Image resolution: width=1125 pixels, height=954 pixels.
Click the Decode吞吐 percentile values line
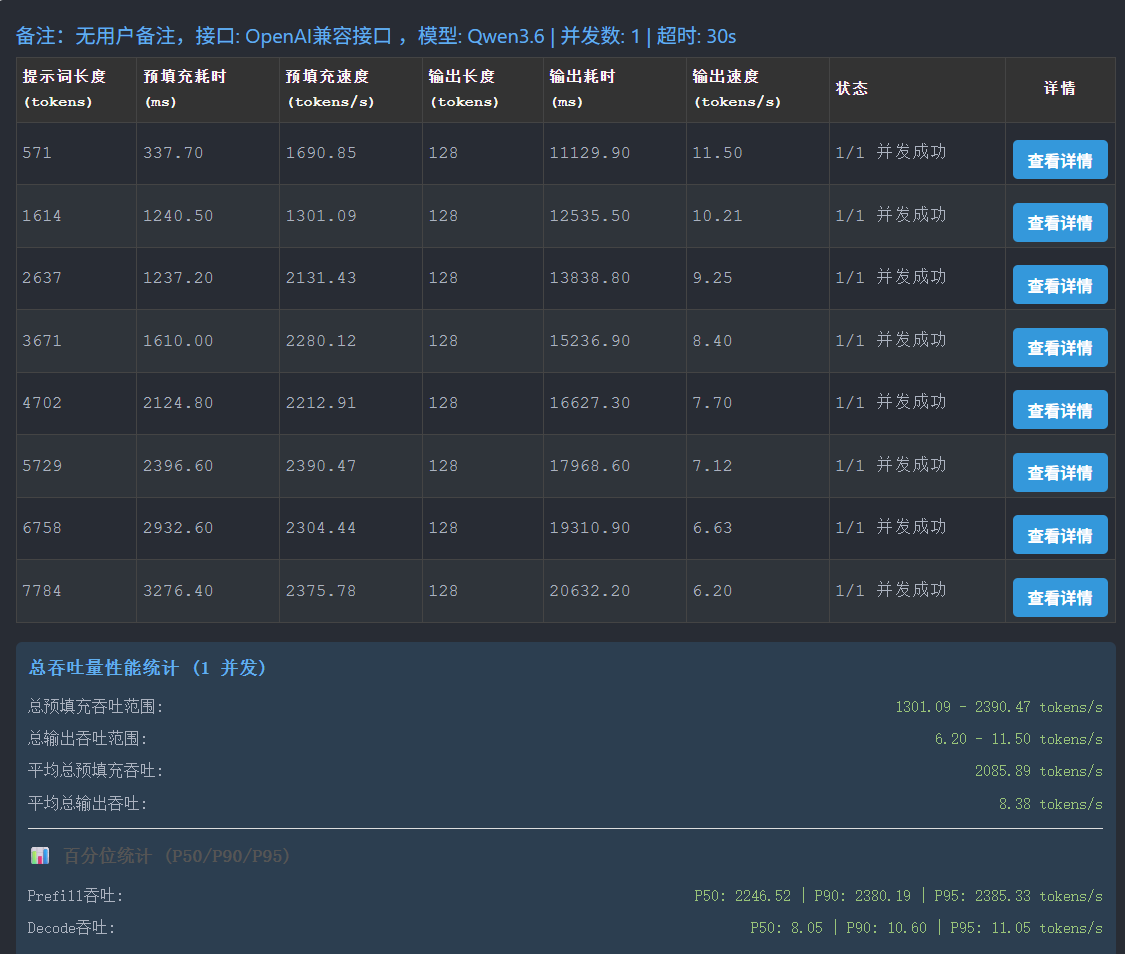click(x=926, y=928)
